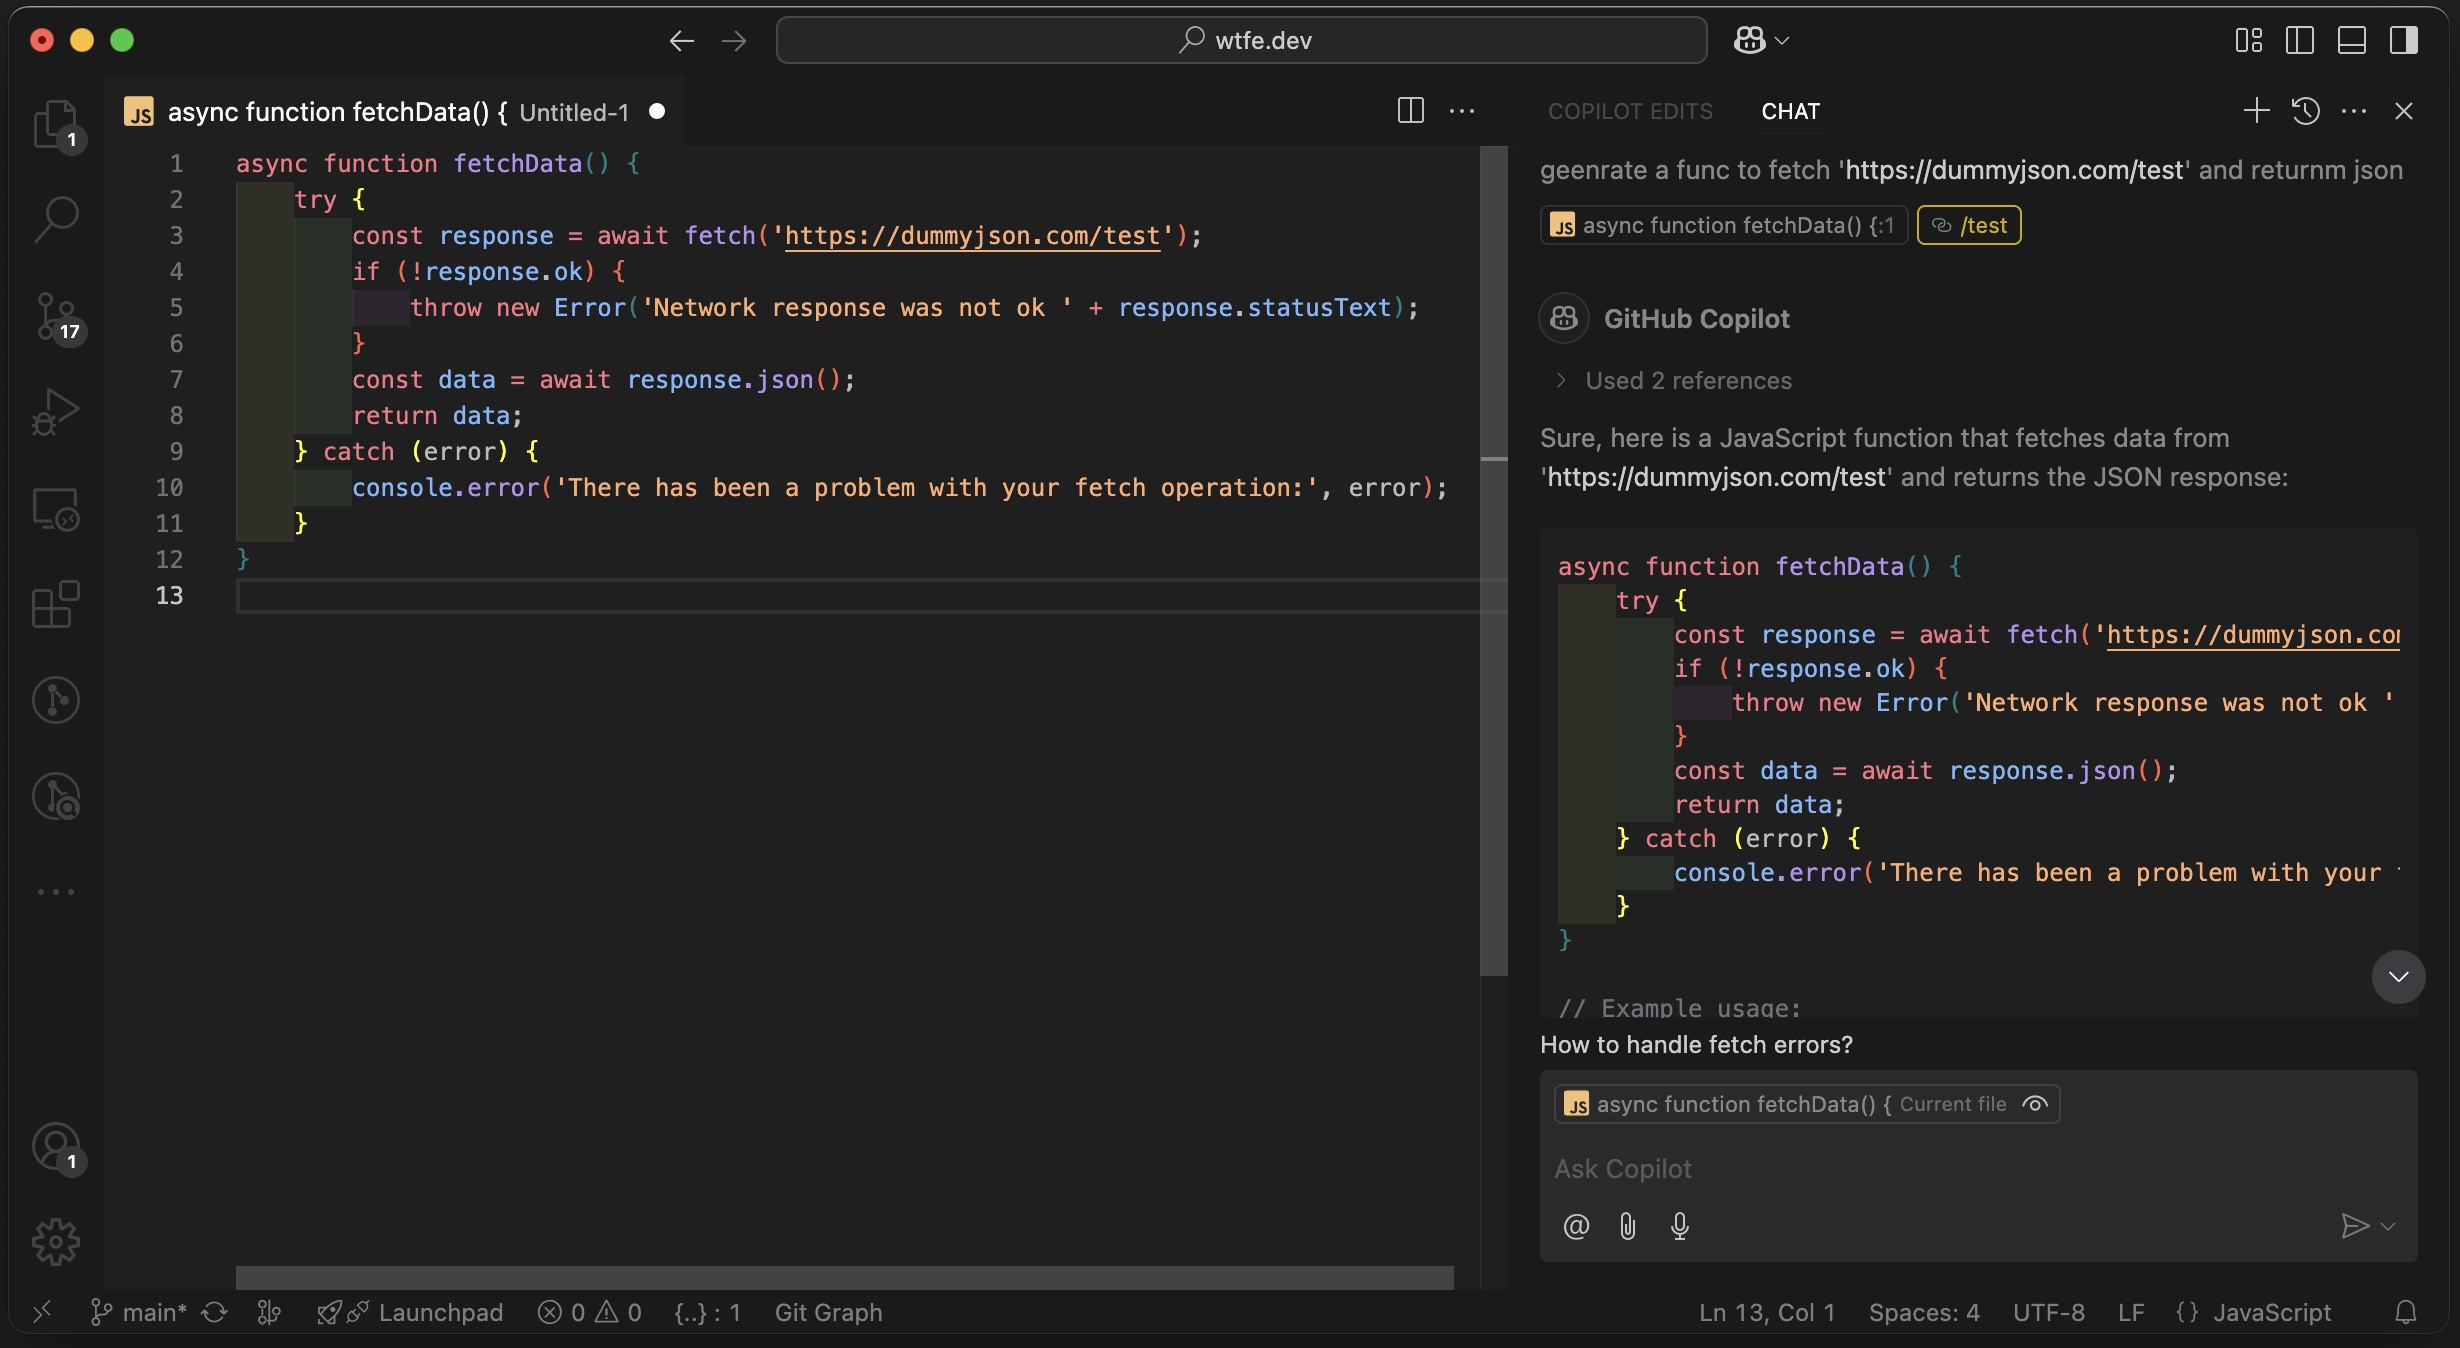Split the editor to the right
The width and height of the screenshot is (2460, 1348).
coord(1410,111)
